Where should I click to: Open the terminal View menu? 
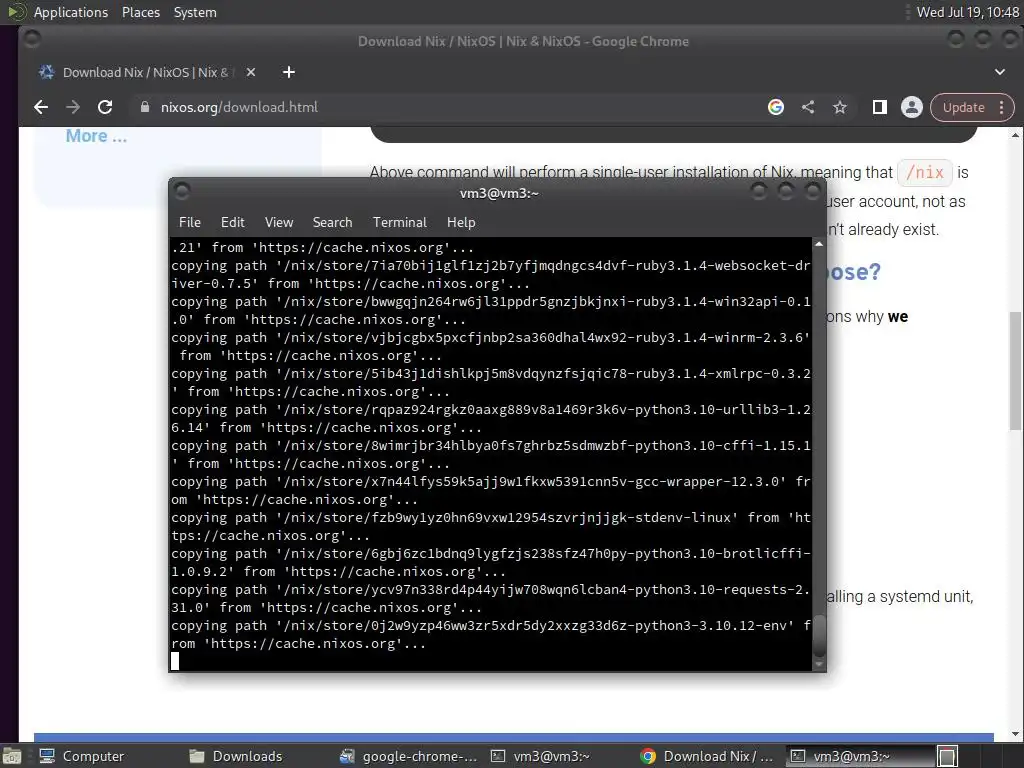(279, 223)
